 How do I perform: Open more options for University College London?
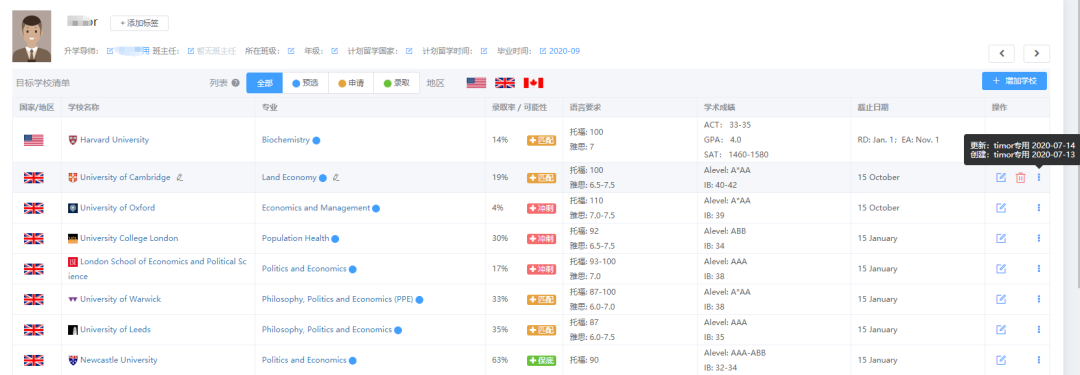(1039, 239)
